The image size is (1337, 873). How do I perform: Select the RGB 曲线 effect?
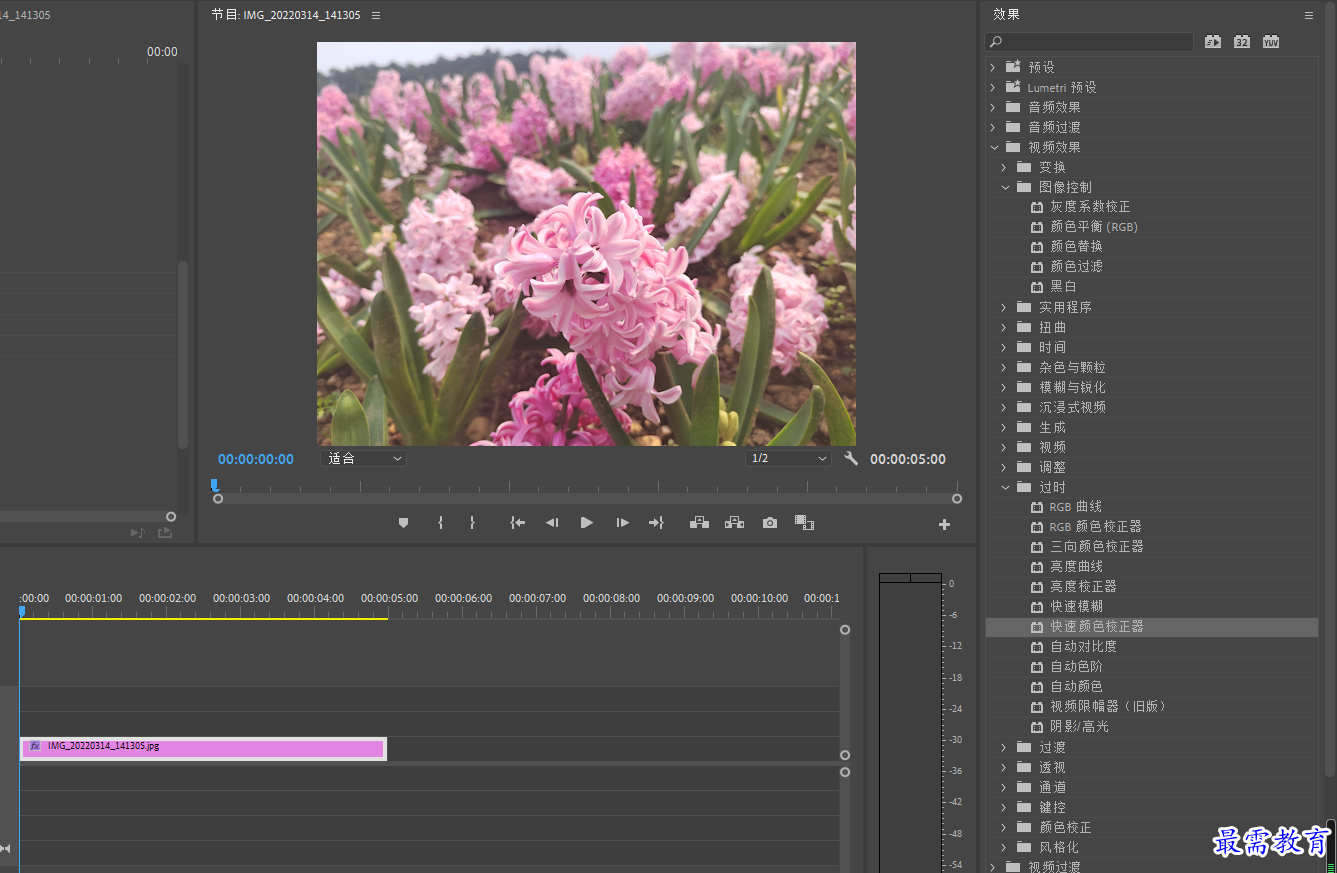(x=1075, y=507)
